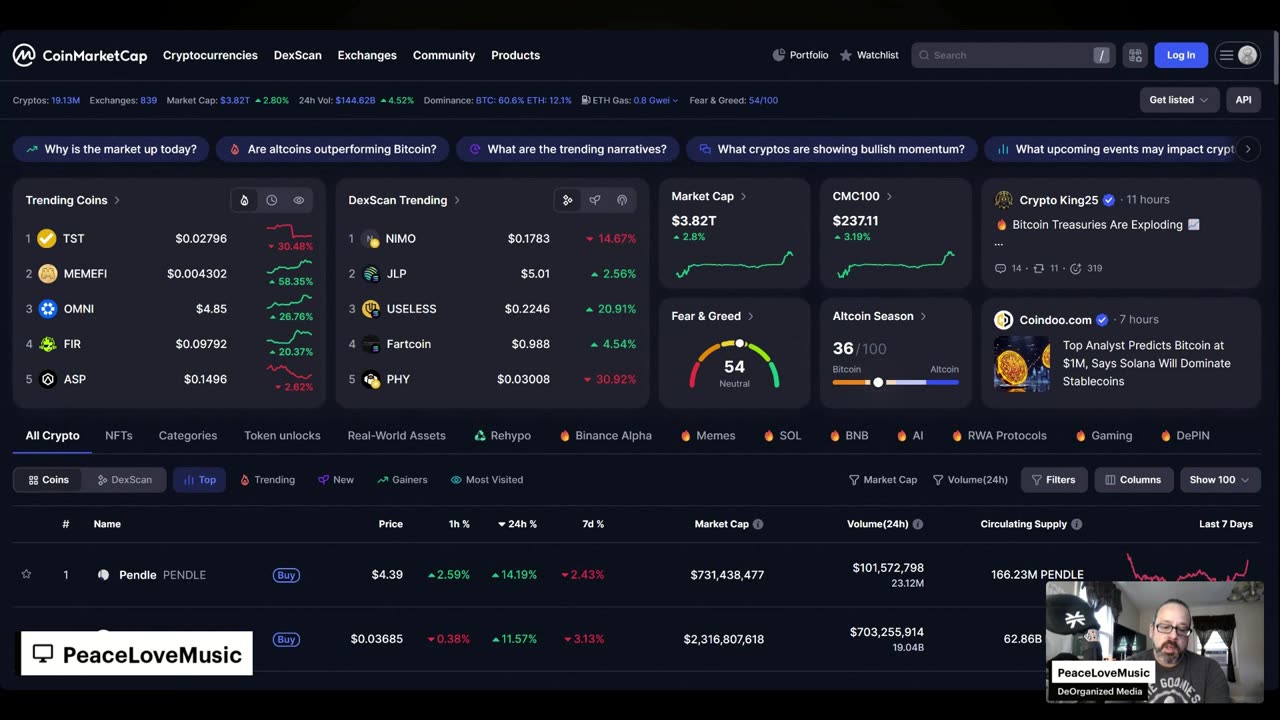Click the Coindoo.com avatar icon
The image size is (1280, 720).
1003,320
